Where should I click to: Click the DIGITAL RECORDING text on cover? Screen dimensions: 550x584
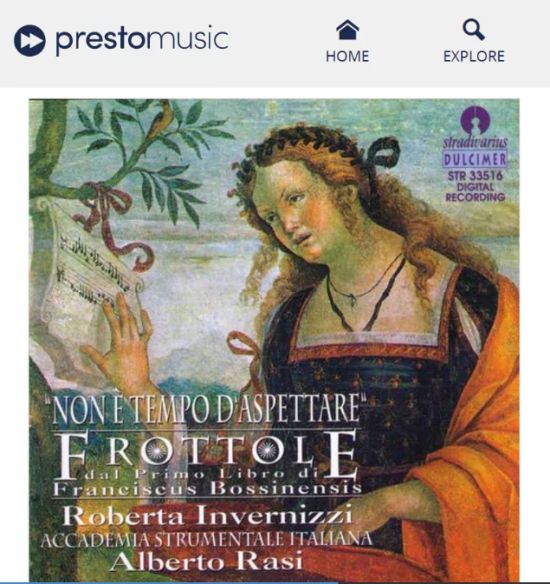click(x=475, y=192)
